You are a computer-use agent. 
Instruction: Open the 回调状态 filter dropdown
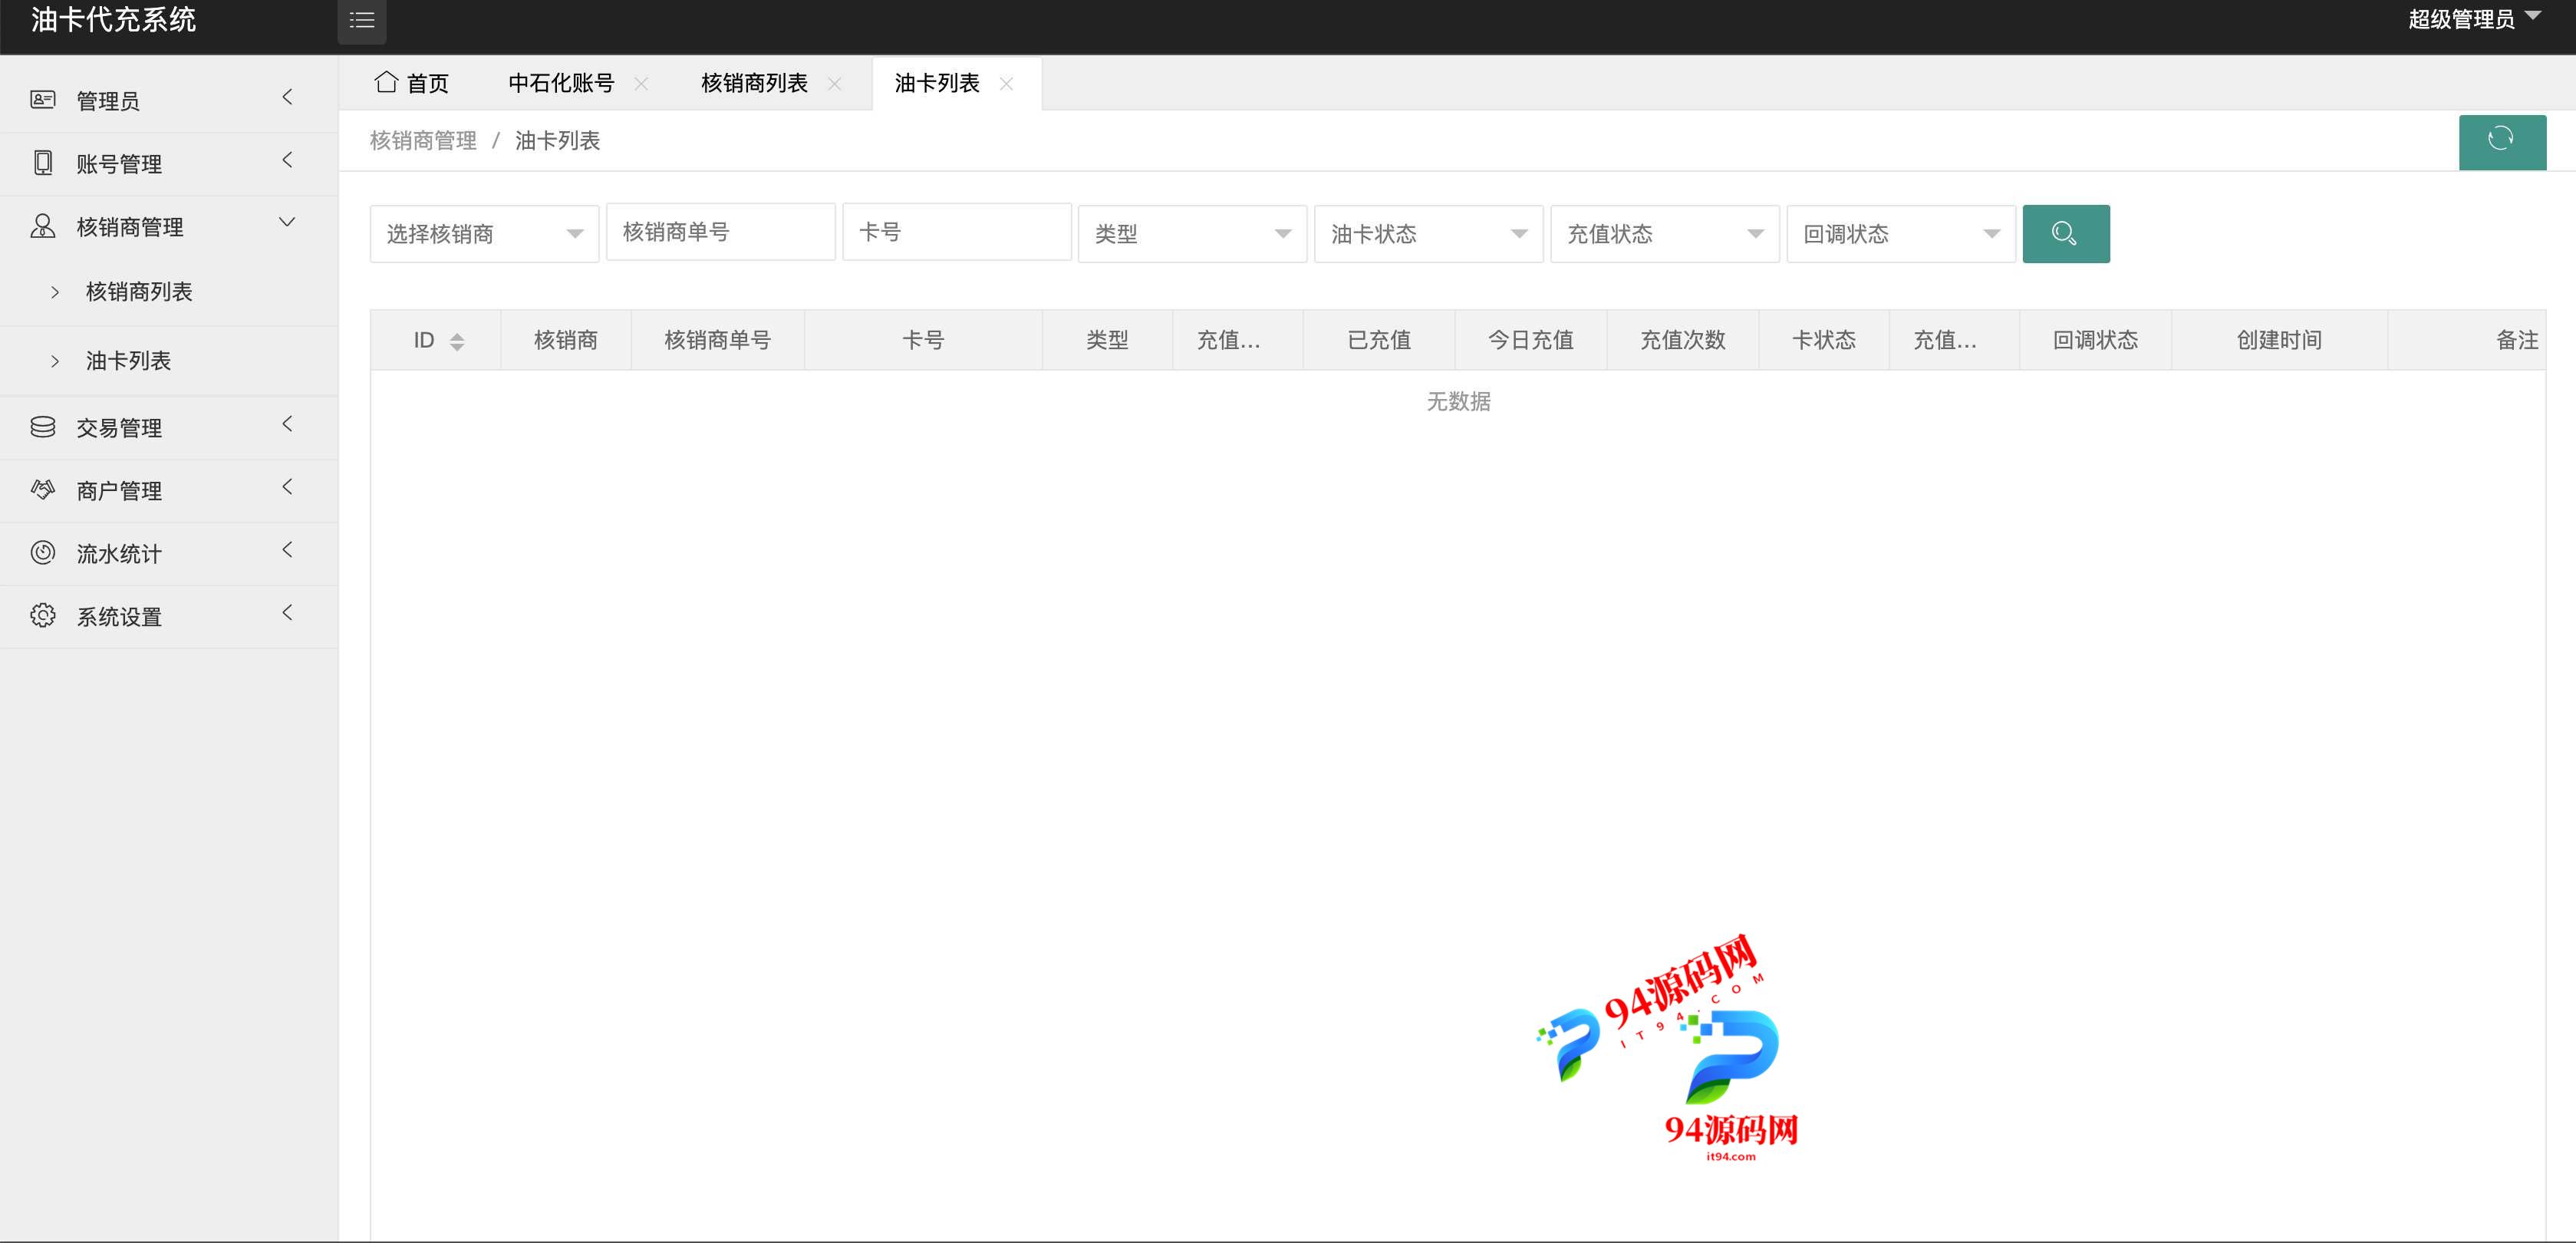1900,234
